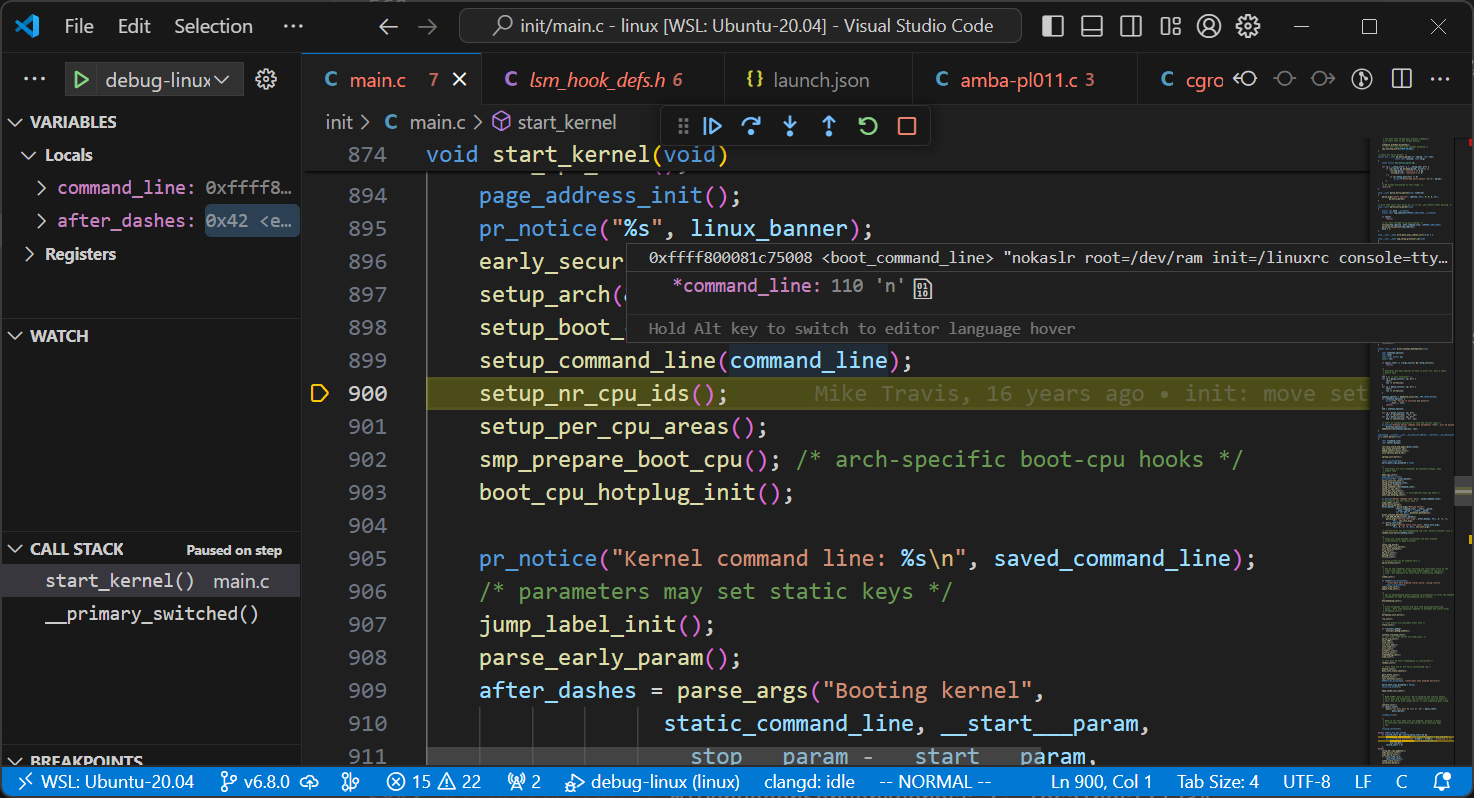The width and height of the screenshot is (1474, 798).
Task: Open the editor More Actions ellipsis
Action: tap(1440, 79)
